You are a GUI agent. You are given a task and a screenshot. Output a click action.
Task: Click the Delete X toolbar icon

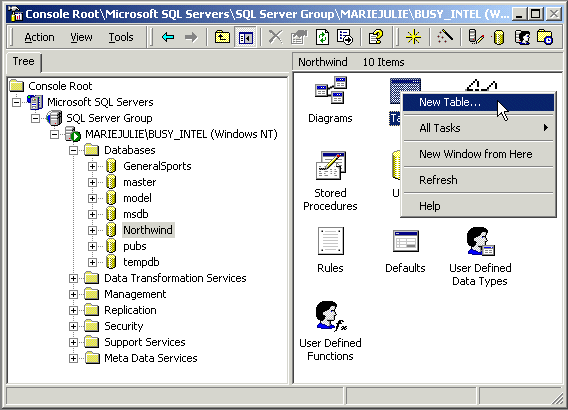point(275,37)
